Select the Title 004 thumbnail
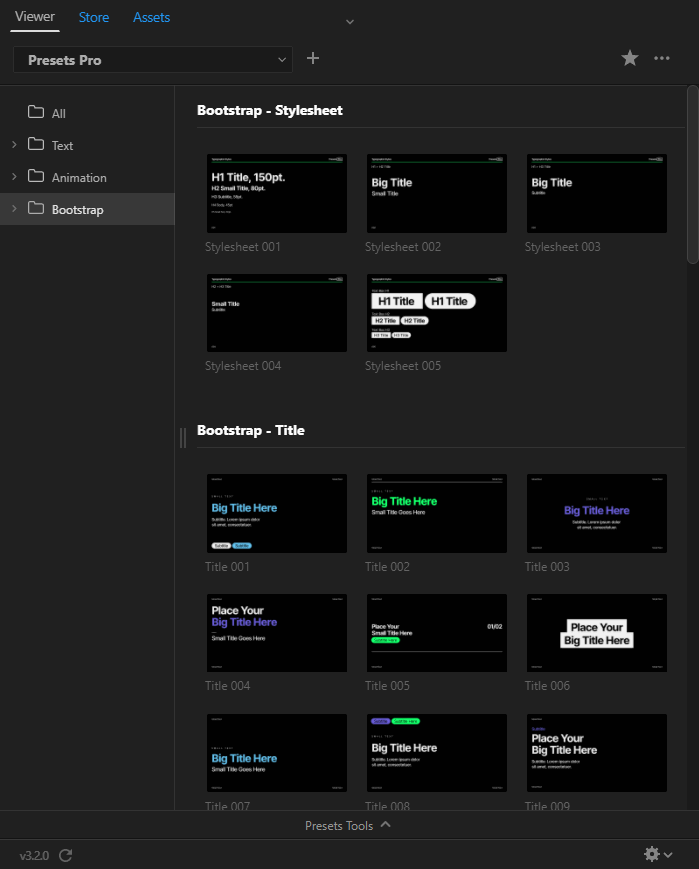 277,633
